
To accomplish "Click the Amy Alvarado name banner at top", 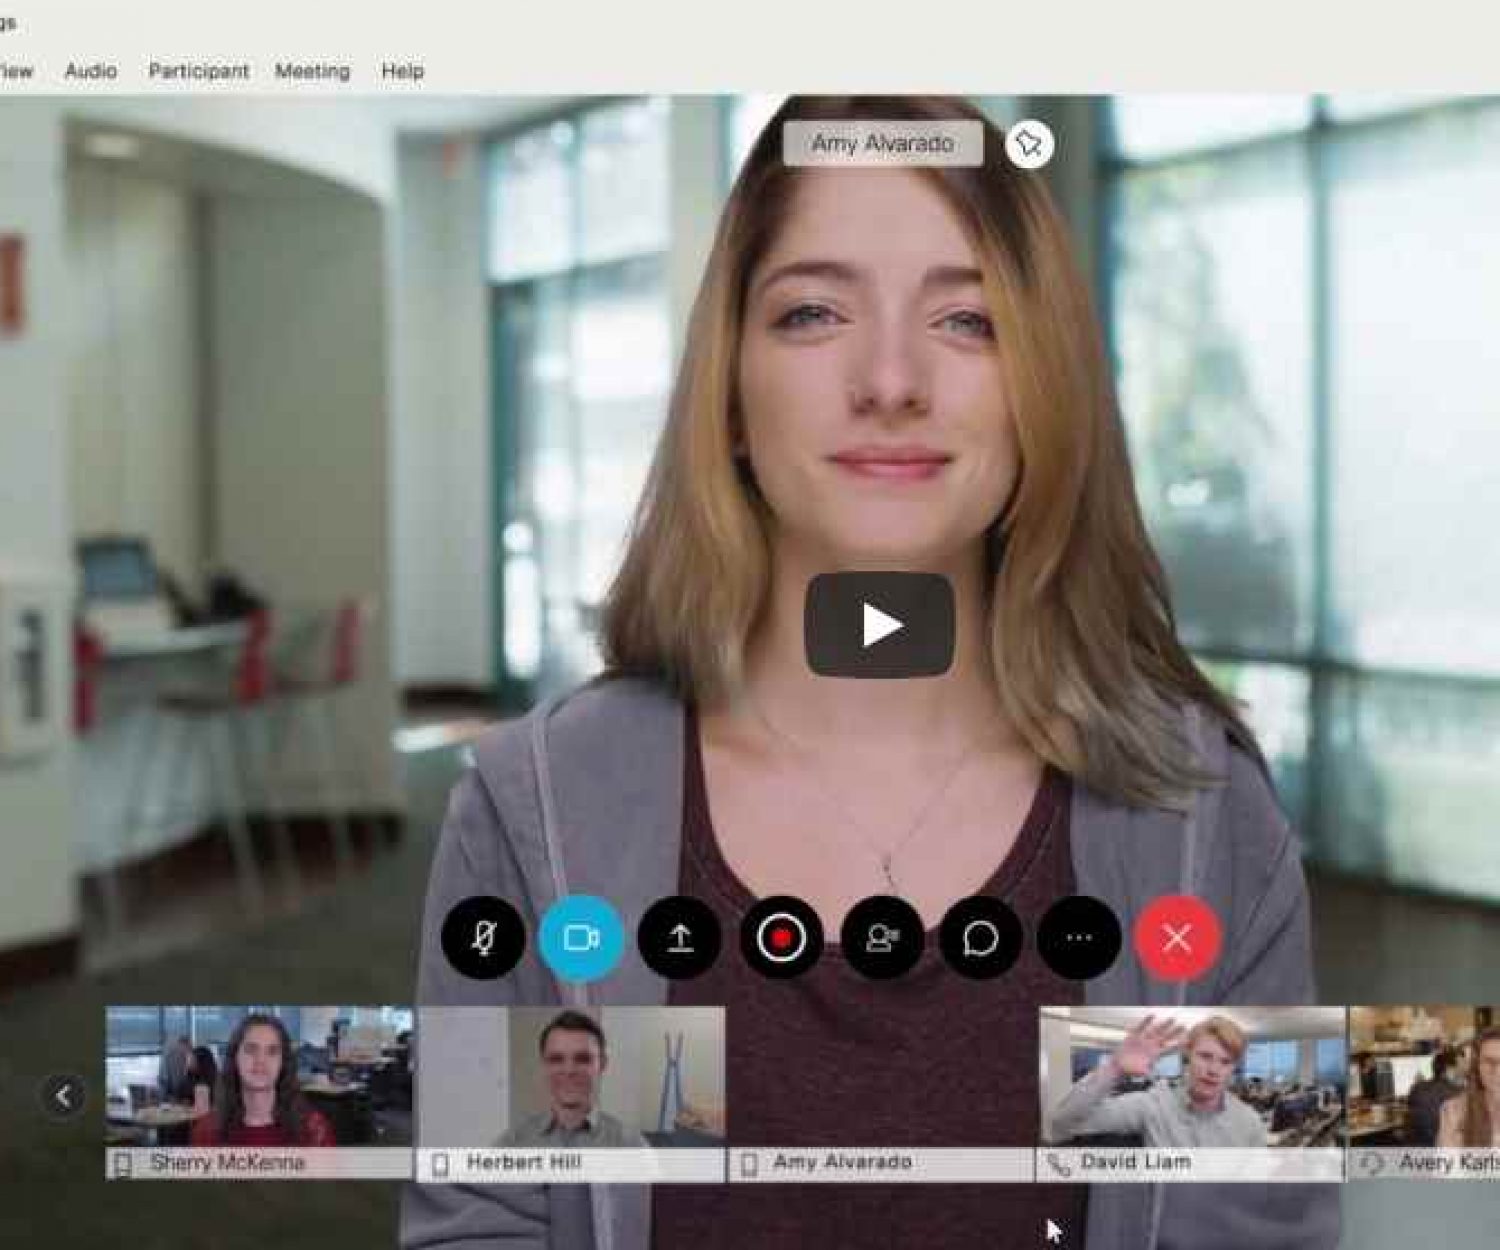I will [x=883, y=144].
